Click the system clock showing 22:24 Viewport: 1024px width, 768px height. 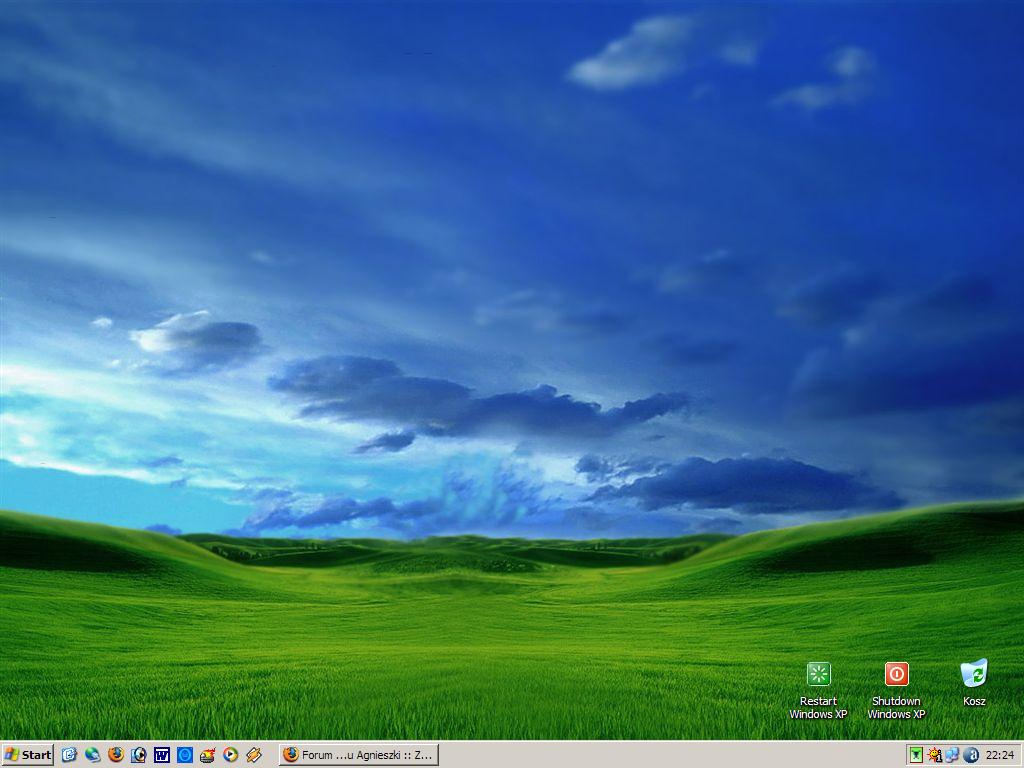coord(999,755)
